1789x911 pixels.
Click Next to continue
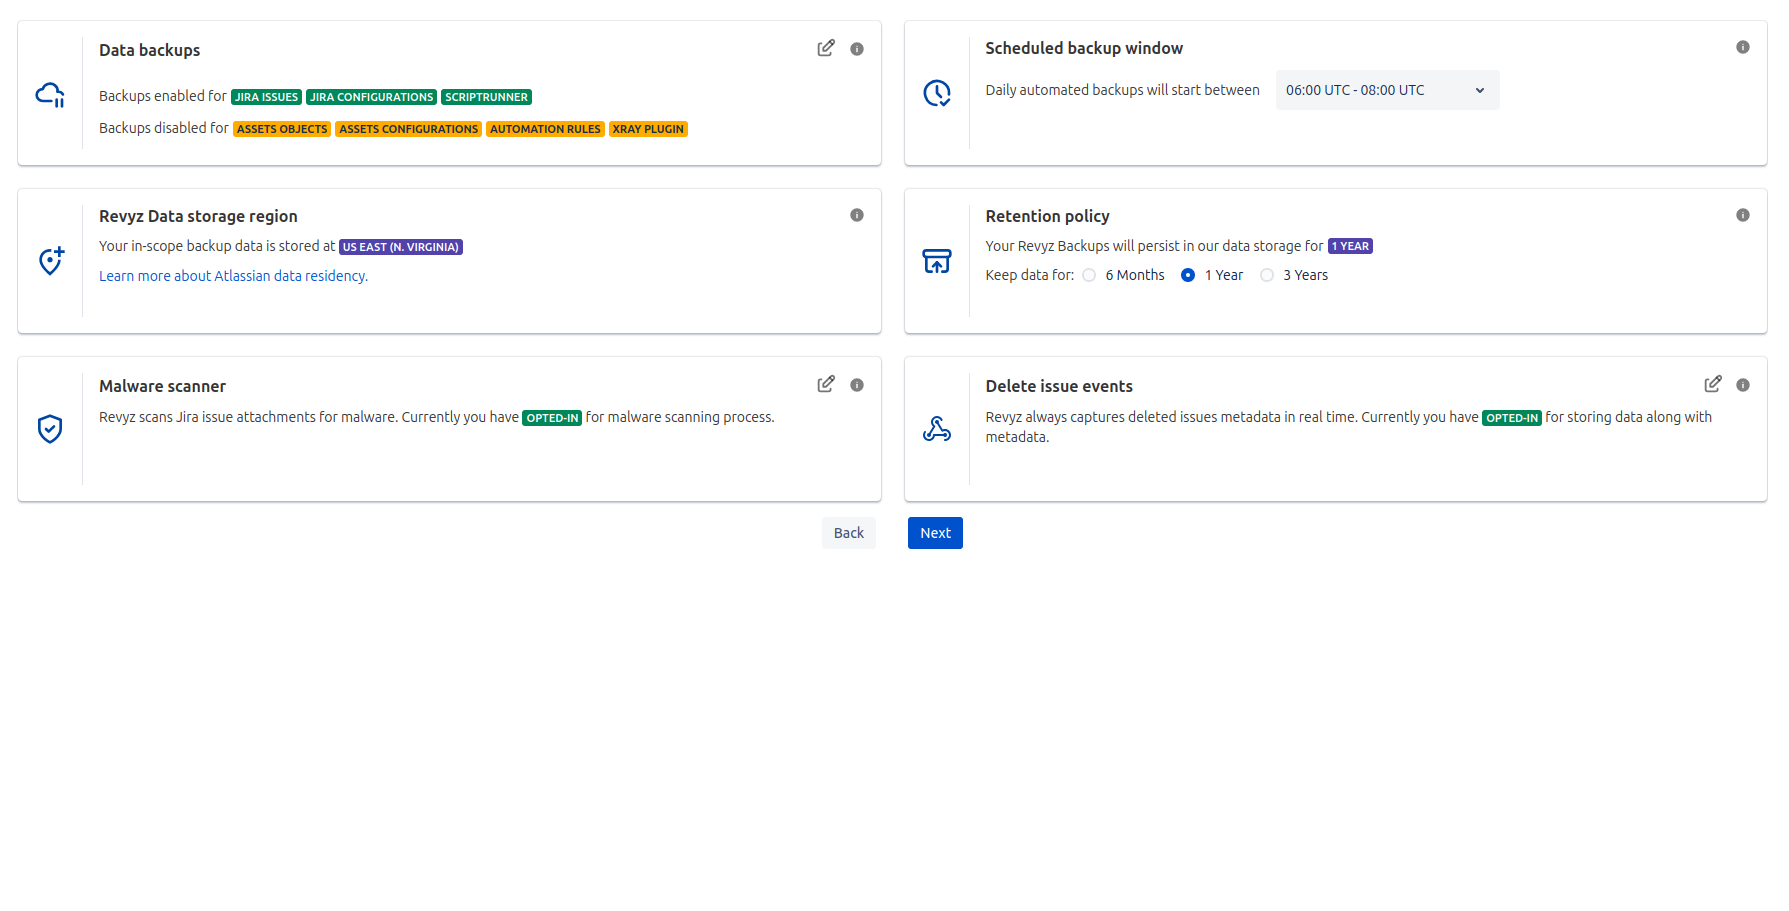coord(935,533)
